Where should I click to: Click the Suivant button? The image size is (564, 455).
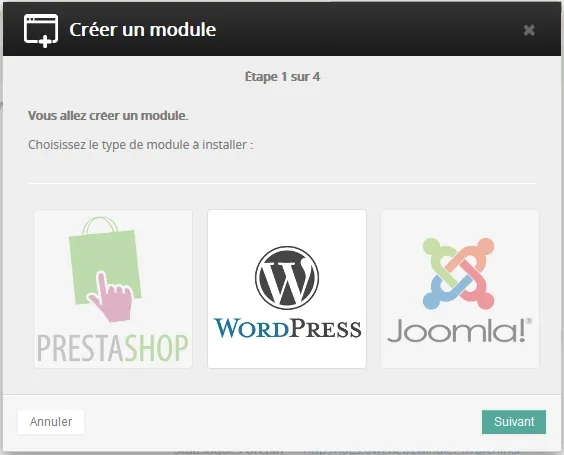(x=514, y=422)
